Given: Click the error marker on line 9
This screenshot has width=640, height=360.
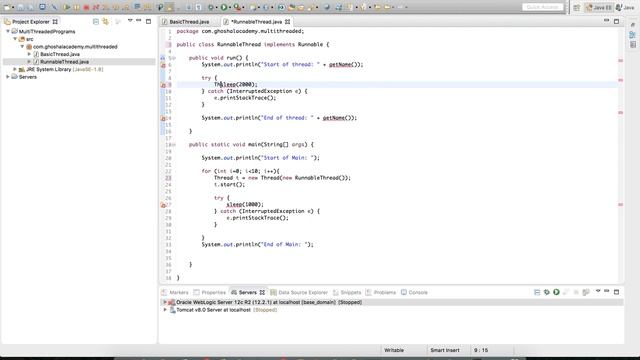Looking at the screenshot, I should [163, 85].
